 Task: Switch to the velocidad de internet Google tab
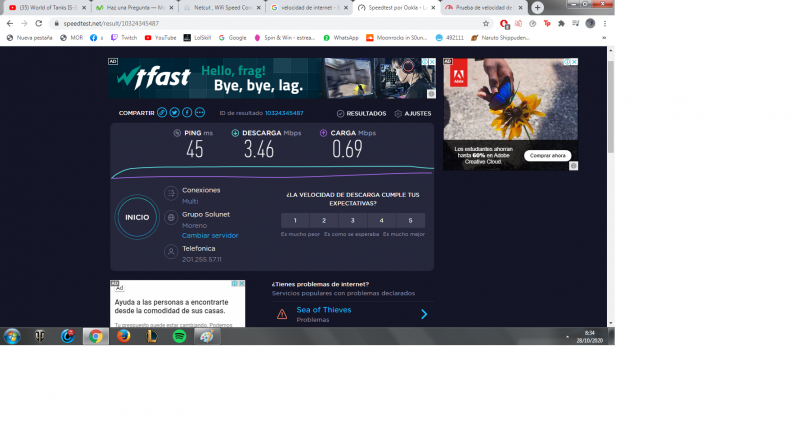309,8
